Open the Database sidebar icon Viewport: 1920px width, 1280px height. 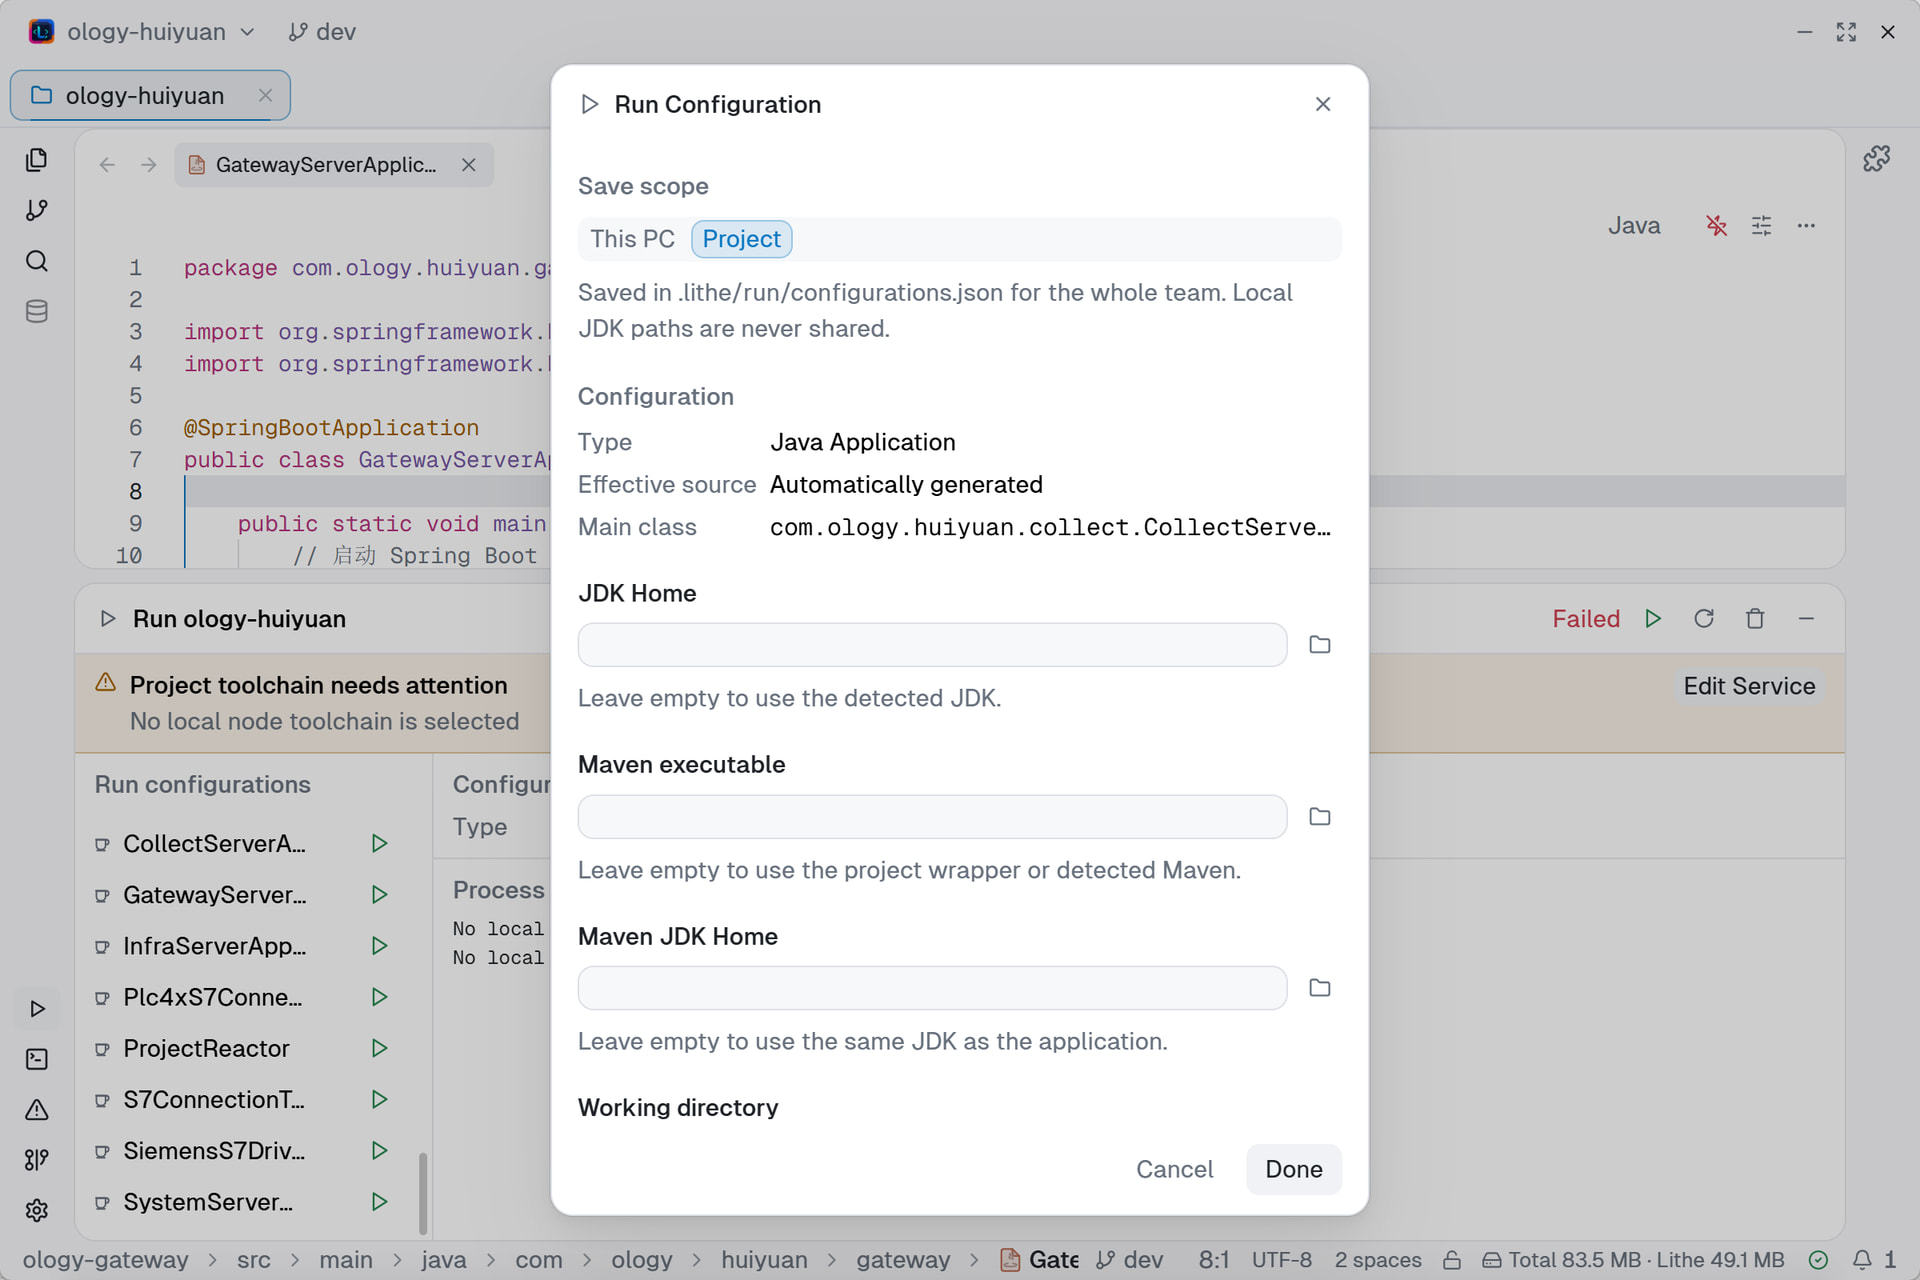click(x=37, y=311)
